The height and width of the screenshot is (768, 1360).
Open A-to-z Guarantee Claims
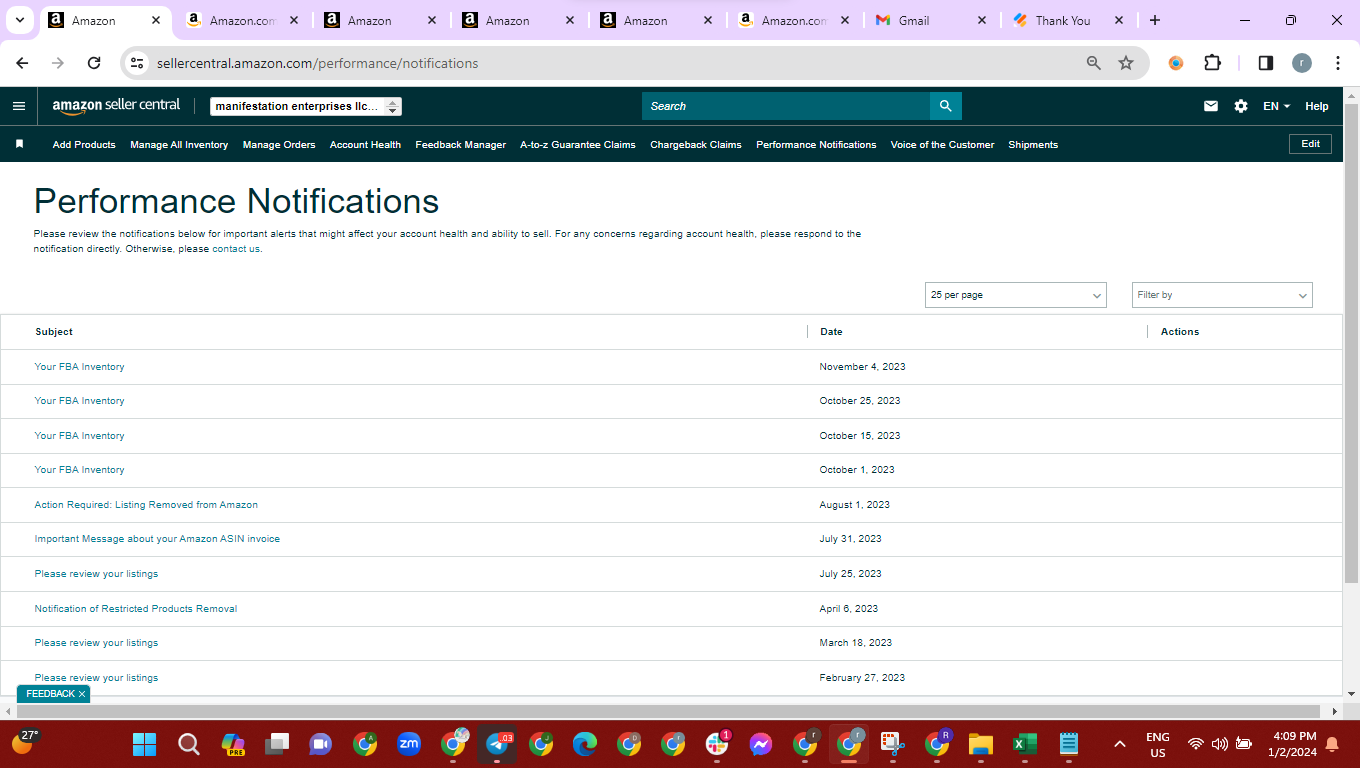pyautogui.click(x=578, y=145)
